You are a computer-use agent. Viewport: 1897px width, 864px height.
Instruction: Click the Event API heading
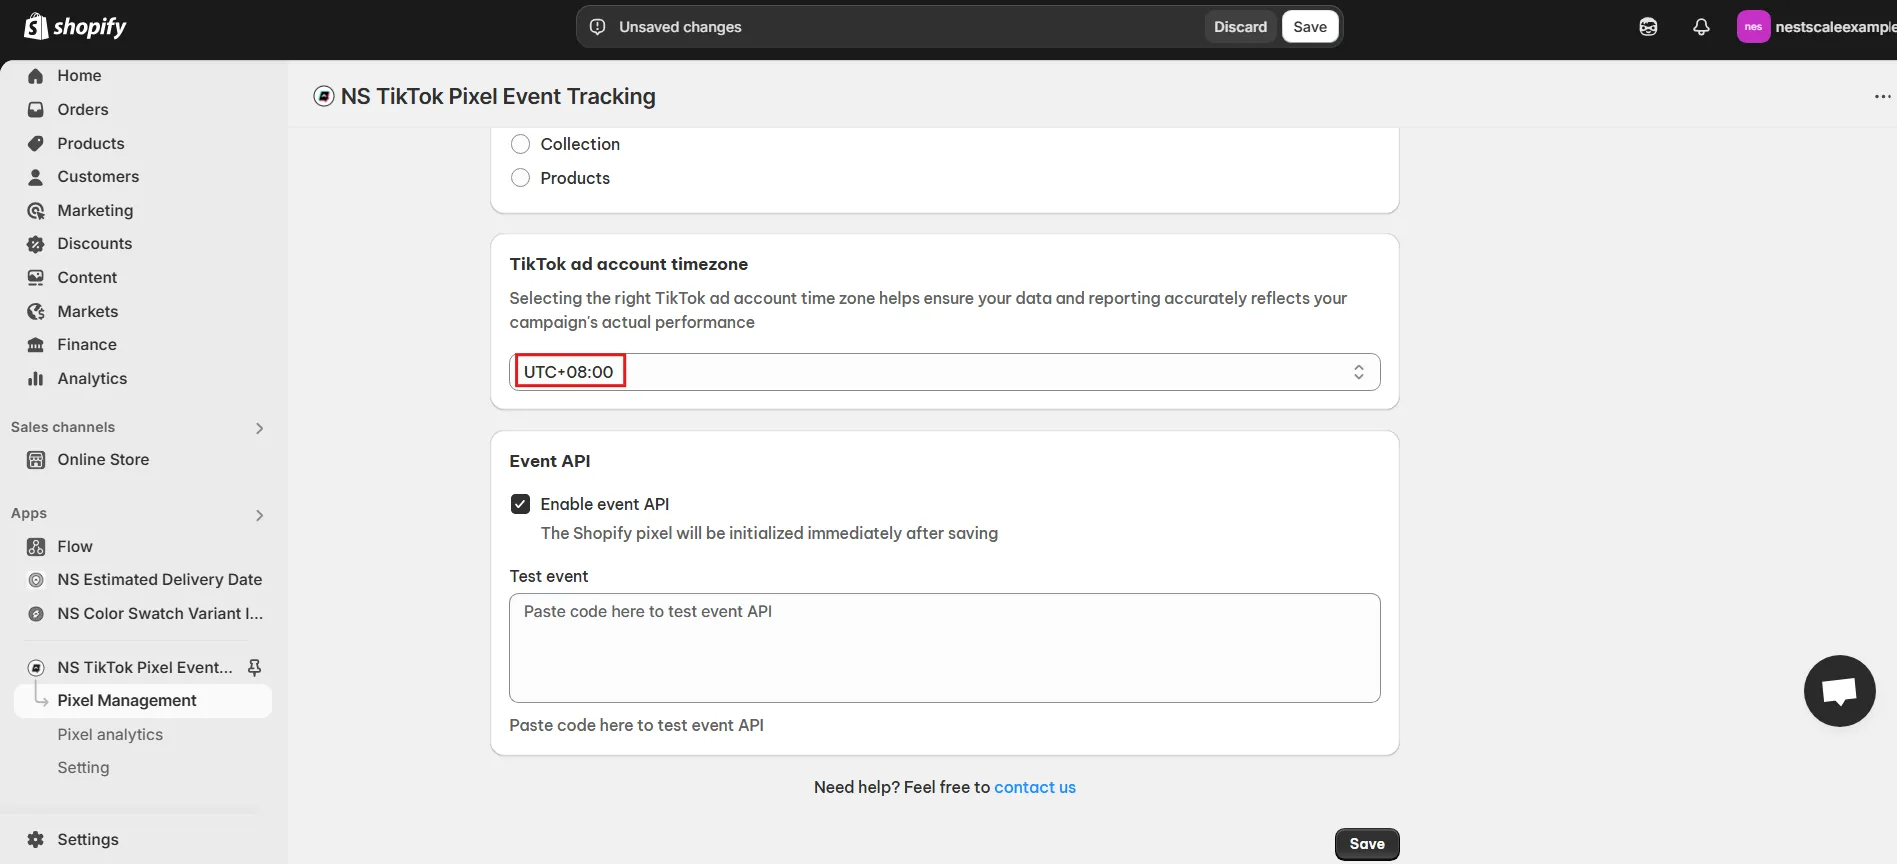tap(550, 461)
